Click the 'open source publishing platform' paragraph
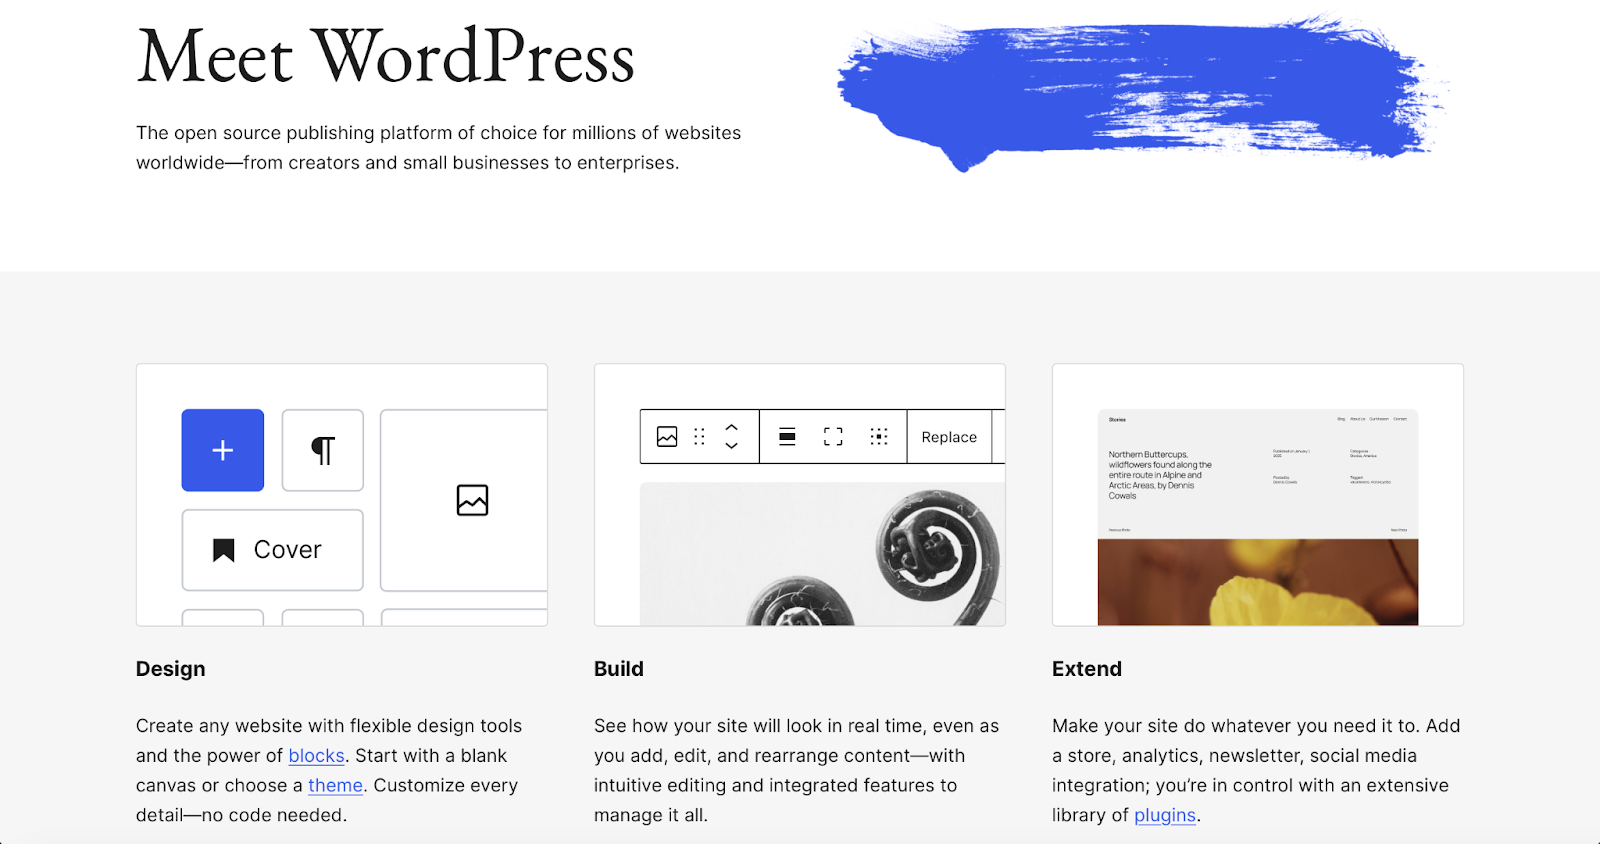Image resolution: width=1600 pixels, height=844 pixels. (439, 148)
